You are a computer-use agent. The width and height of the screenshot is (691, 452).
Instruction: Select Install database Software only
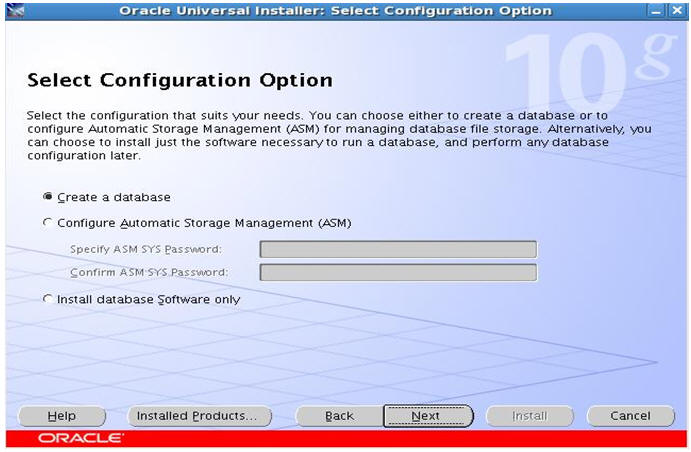[141, 299]
